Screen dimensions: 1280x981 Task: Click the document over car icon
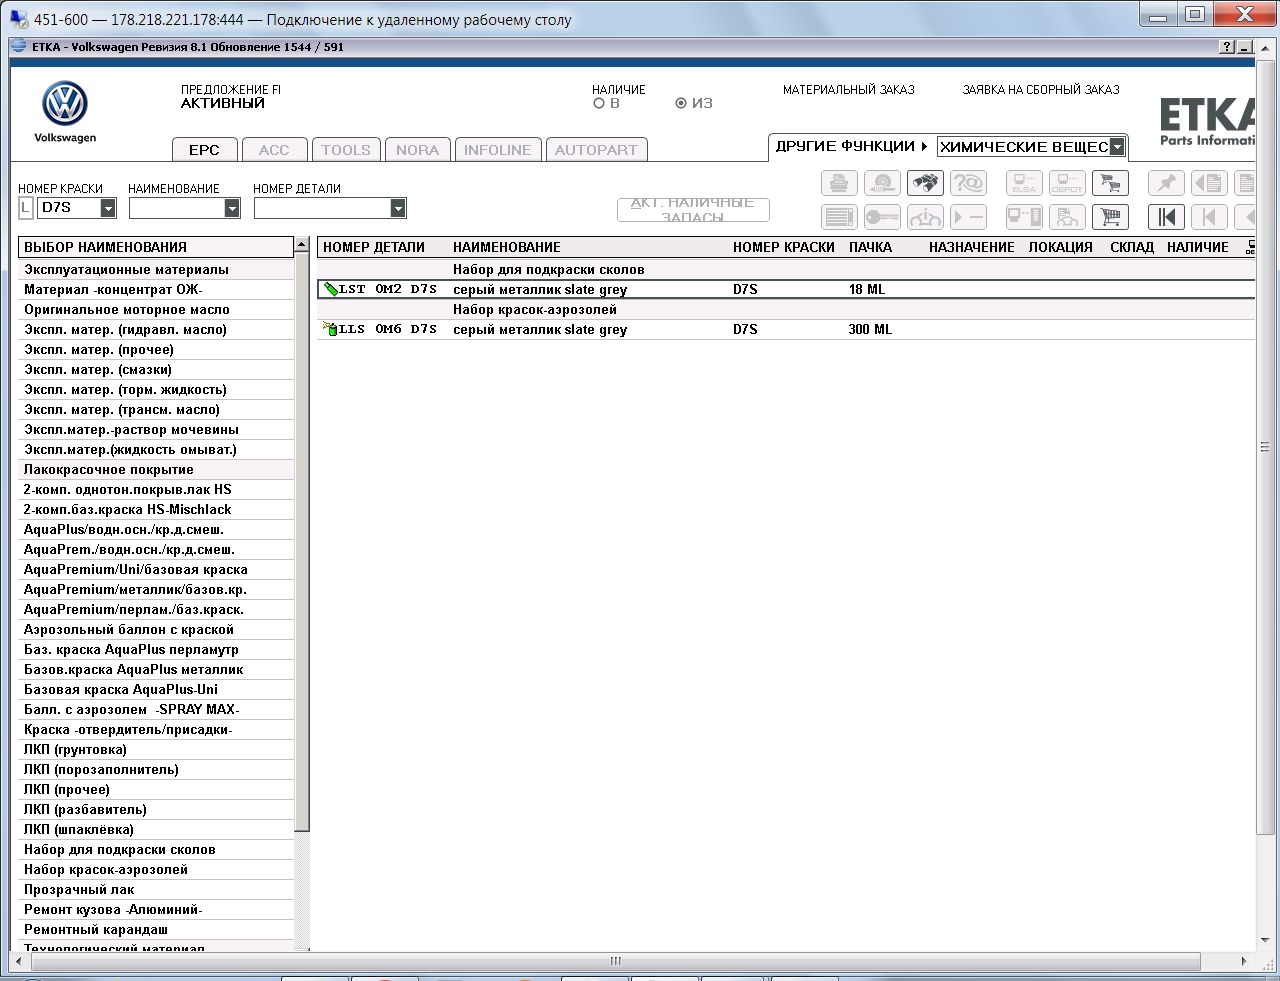(1067, 217)
